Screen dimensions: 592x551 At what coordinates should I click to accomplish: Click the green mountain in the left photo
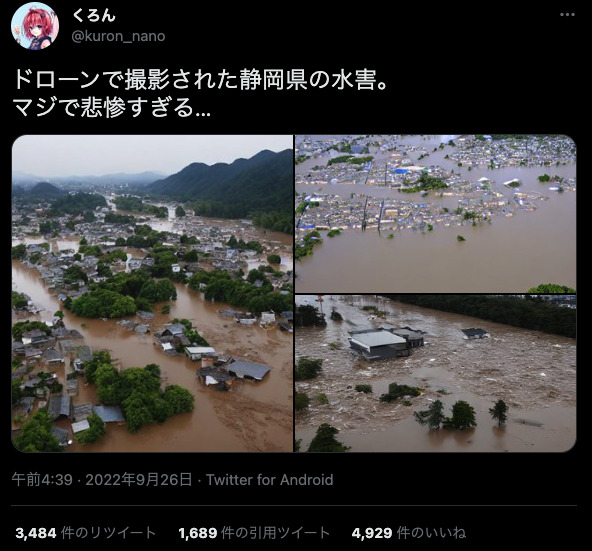click(227, 185)
